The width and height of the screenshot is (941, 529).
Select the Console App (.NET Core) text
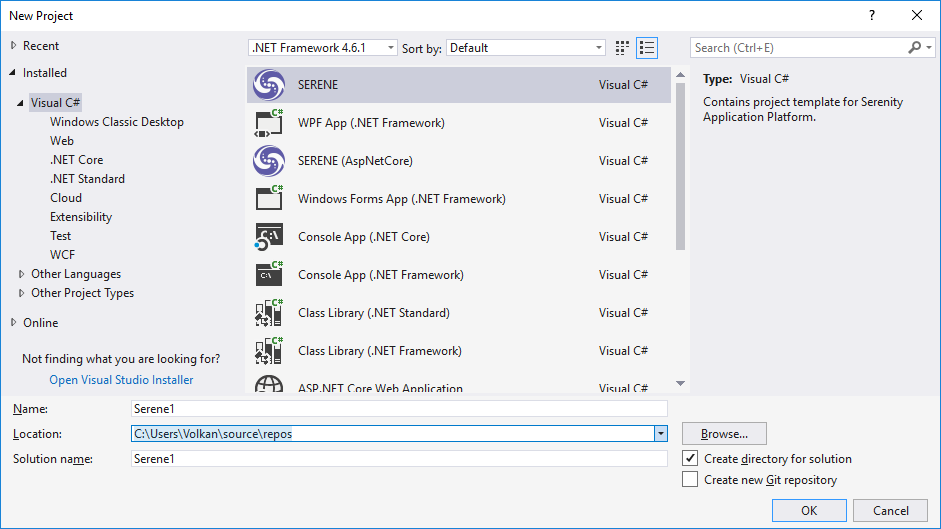tap(364, 237)
